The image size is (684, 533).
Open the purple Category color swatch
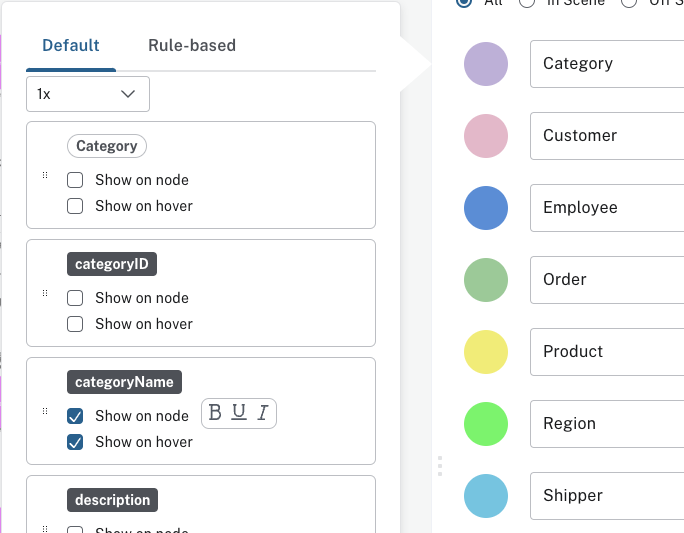(x=486, y=64)
